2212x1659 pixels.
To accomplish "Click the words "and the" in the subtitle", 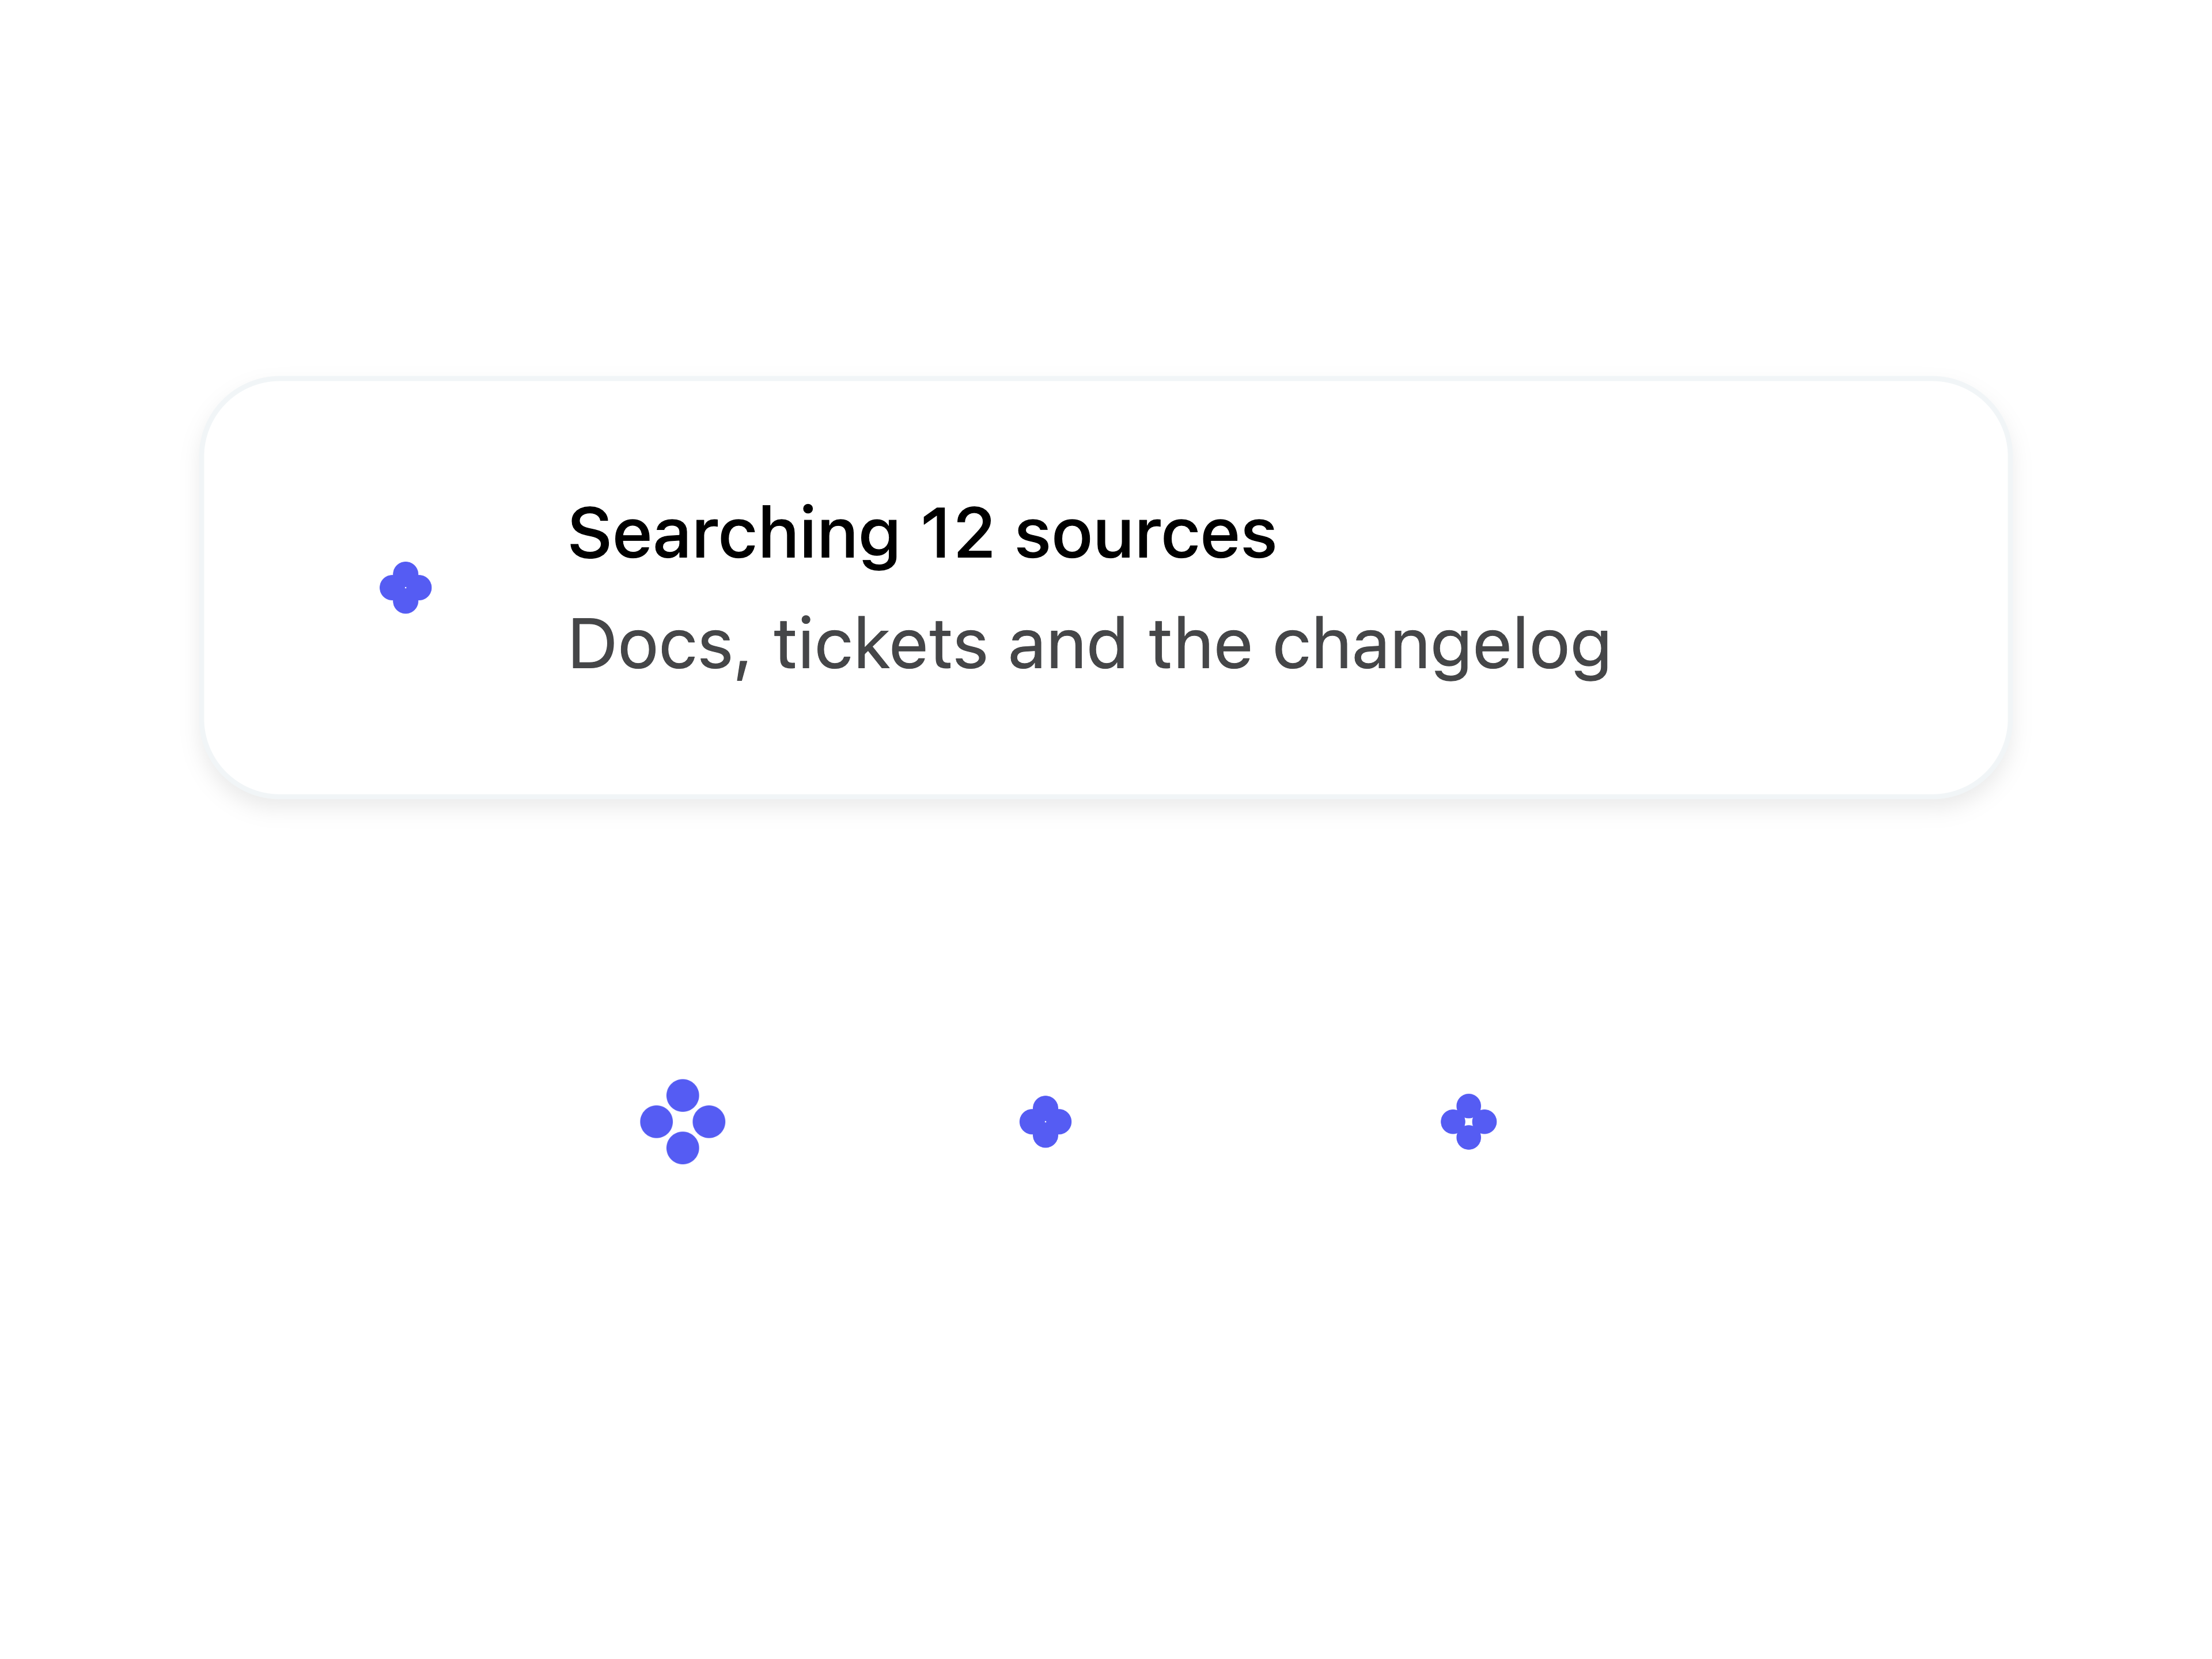I will point(1130,643).
